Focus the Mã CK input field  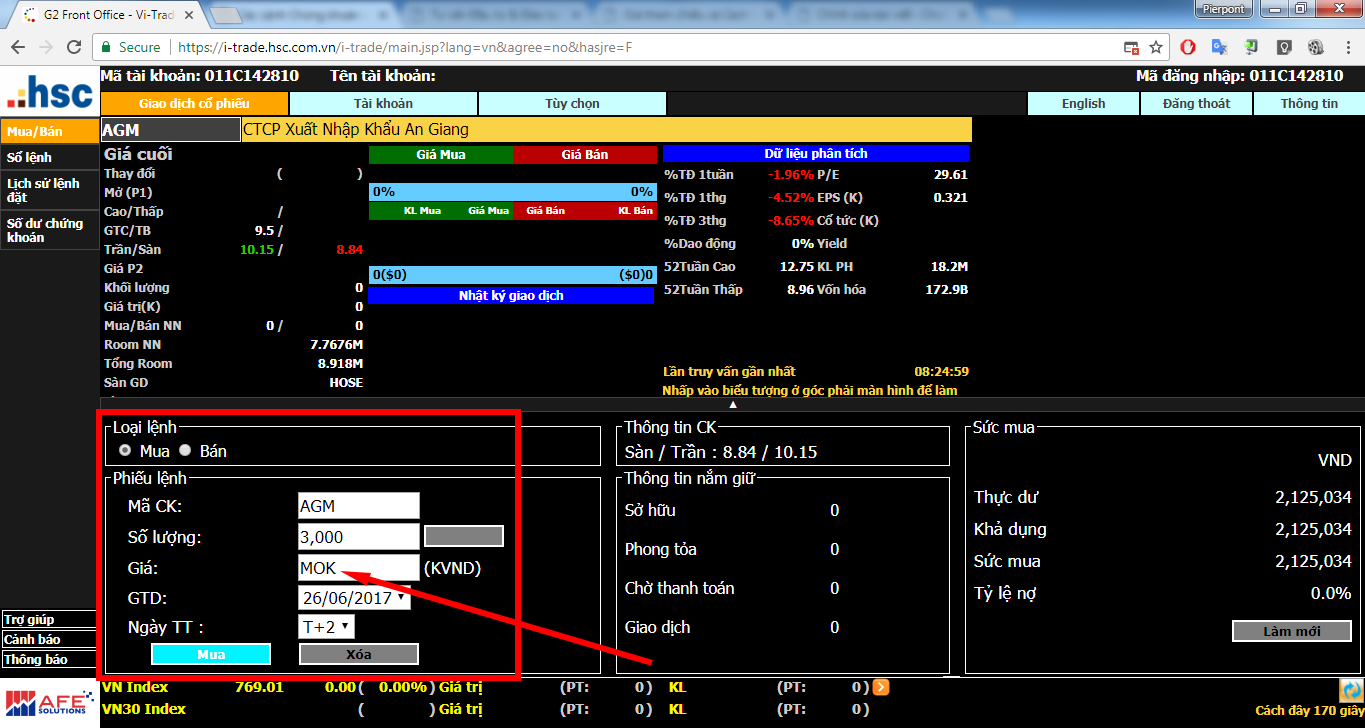click(359, 506)
